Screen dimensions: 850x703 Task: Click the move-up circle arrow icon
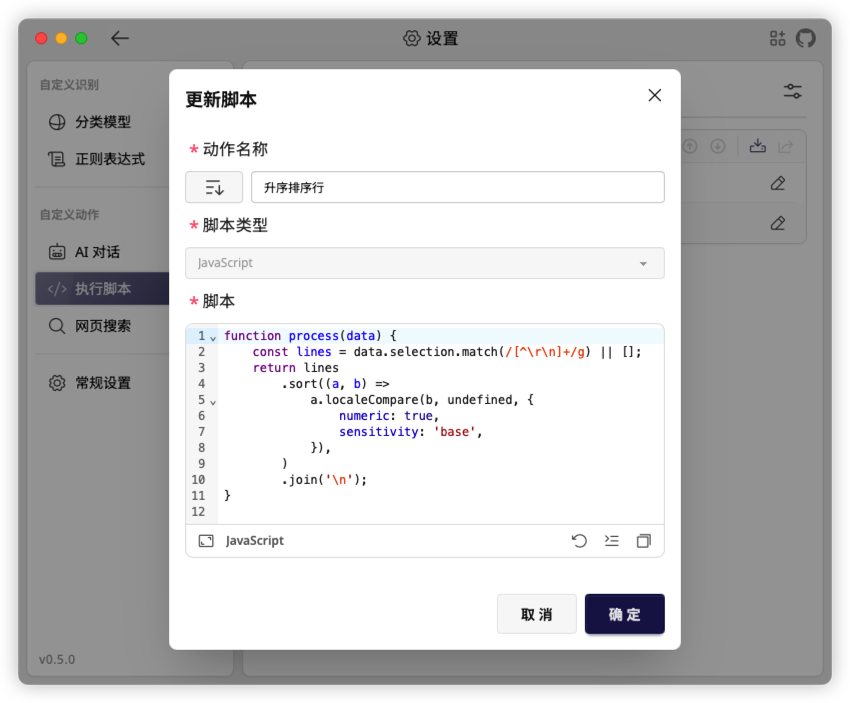point(690,146)
